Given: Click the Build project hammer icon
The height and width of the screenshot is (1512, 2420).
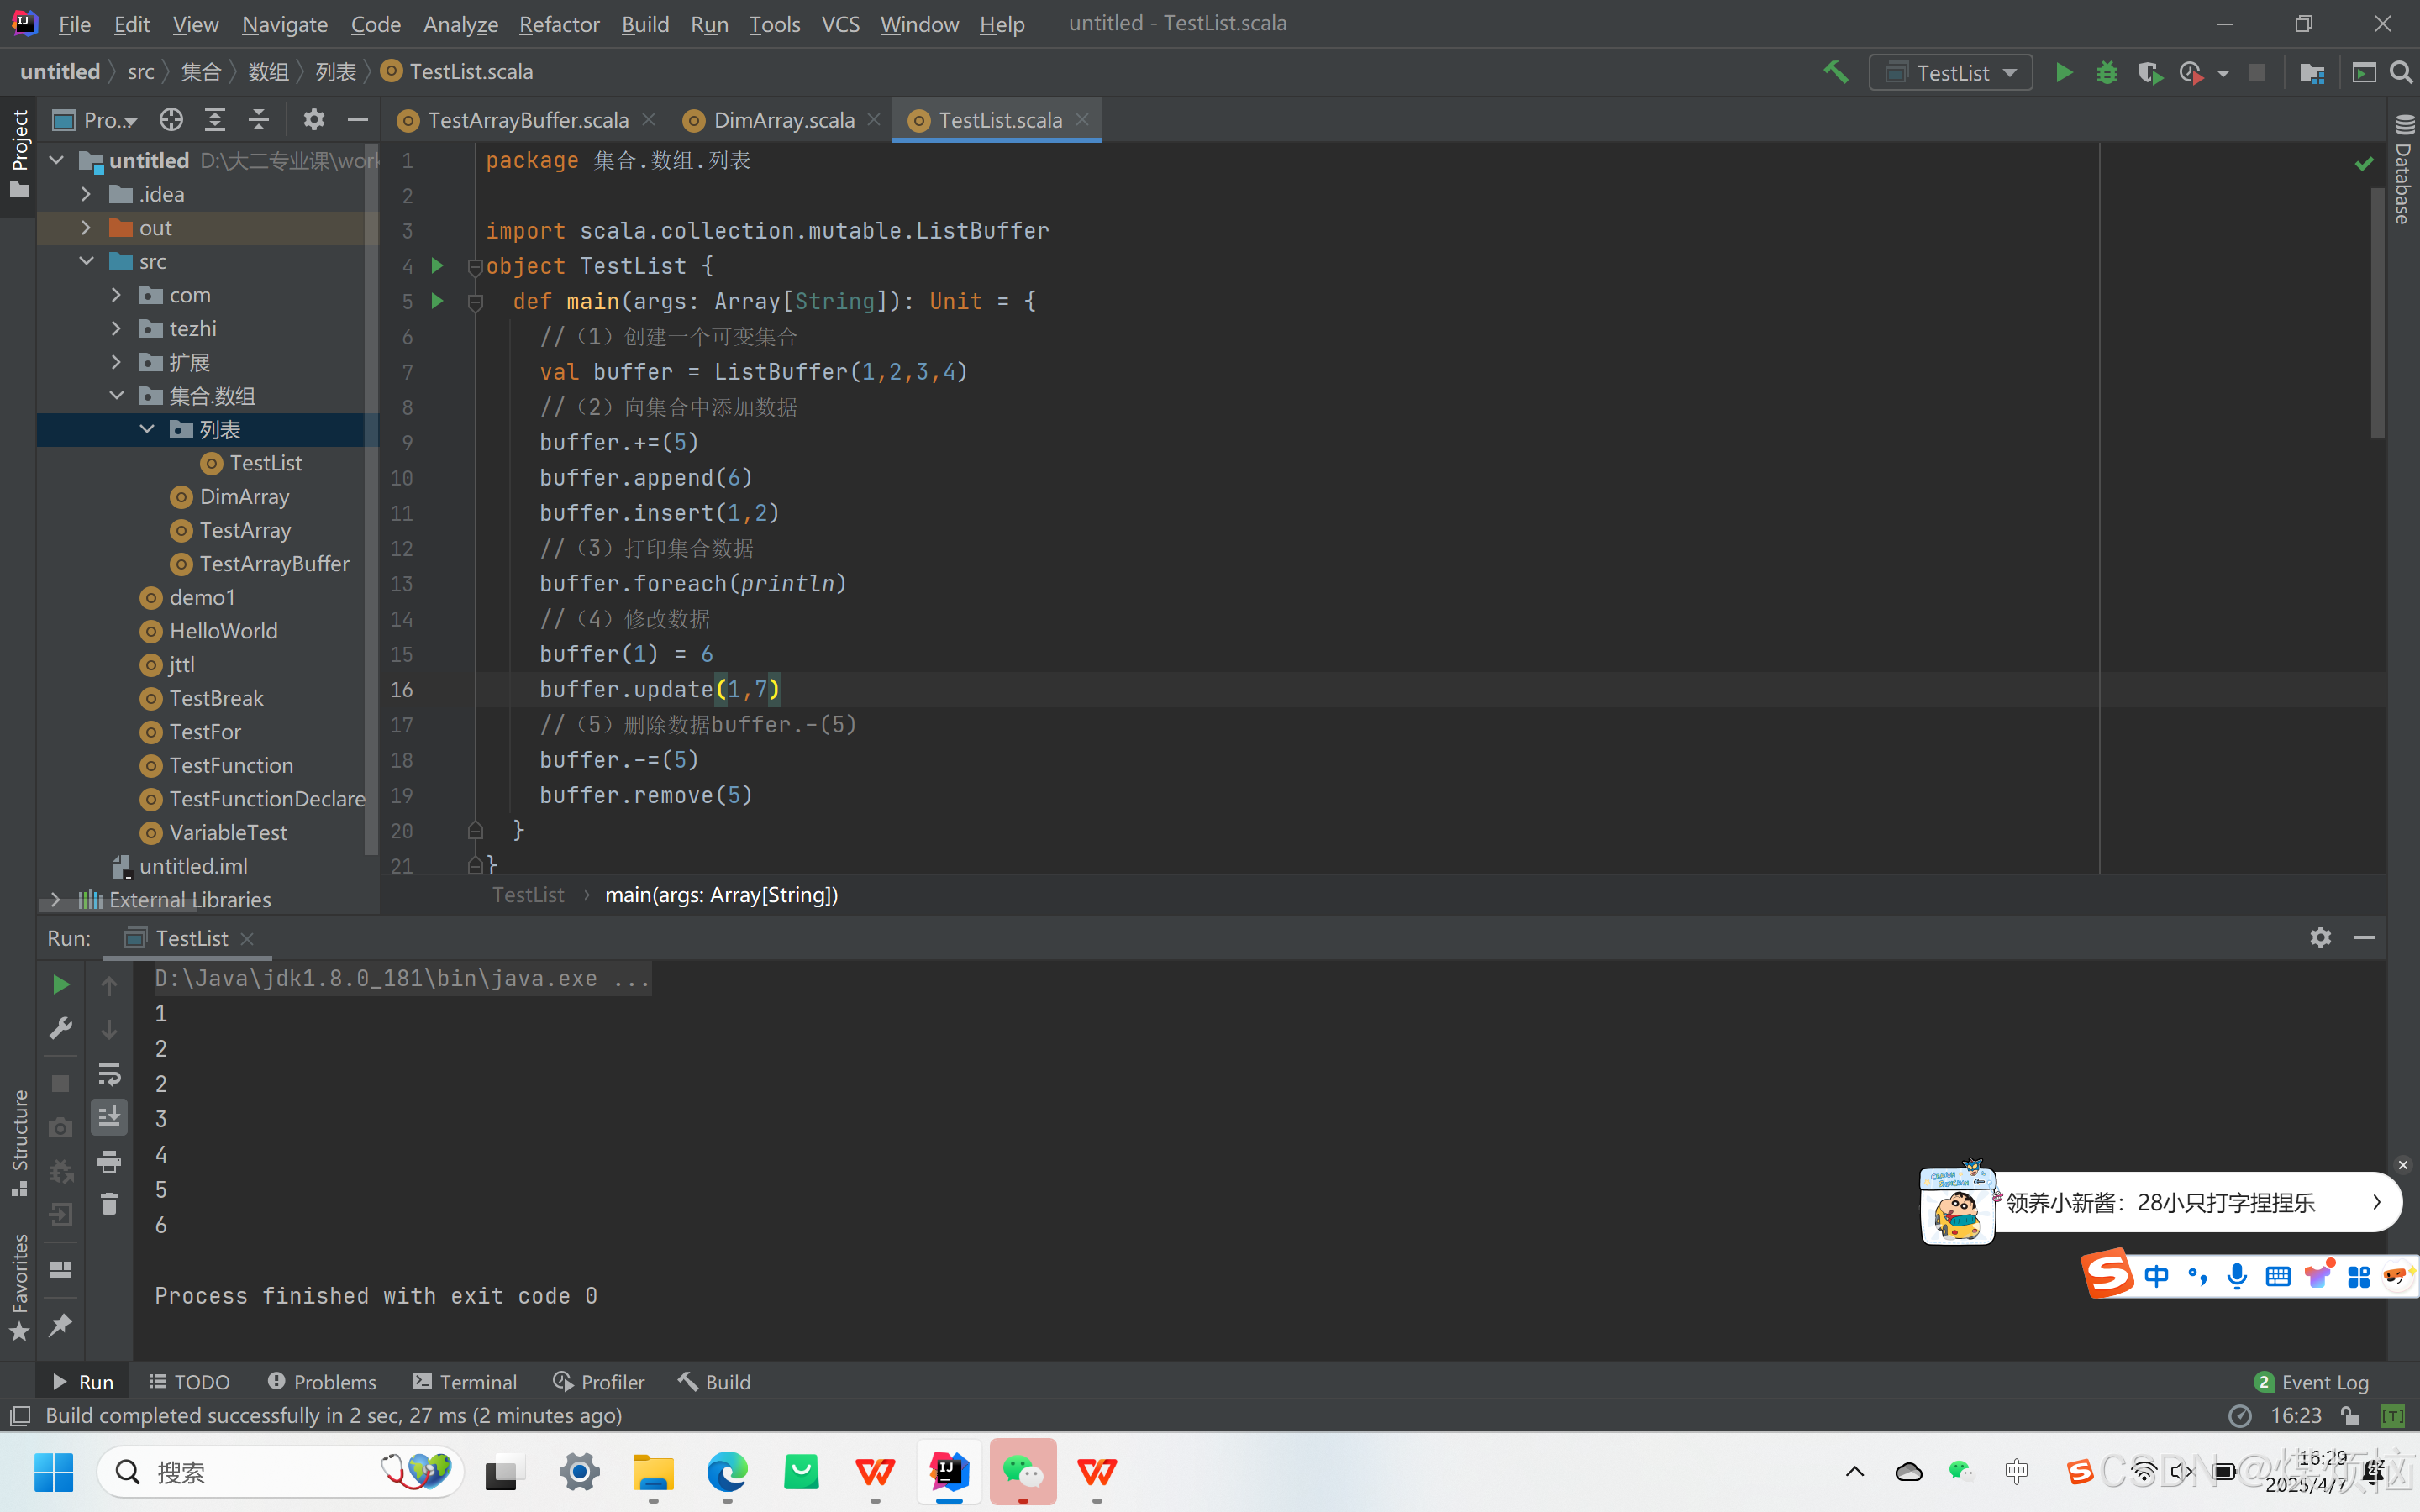Looking at the screenshot, I should [1835, 72].
